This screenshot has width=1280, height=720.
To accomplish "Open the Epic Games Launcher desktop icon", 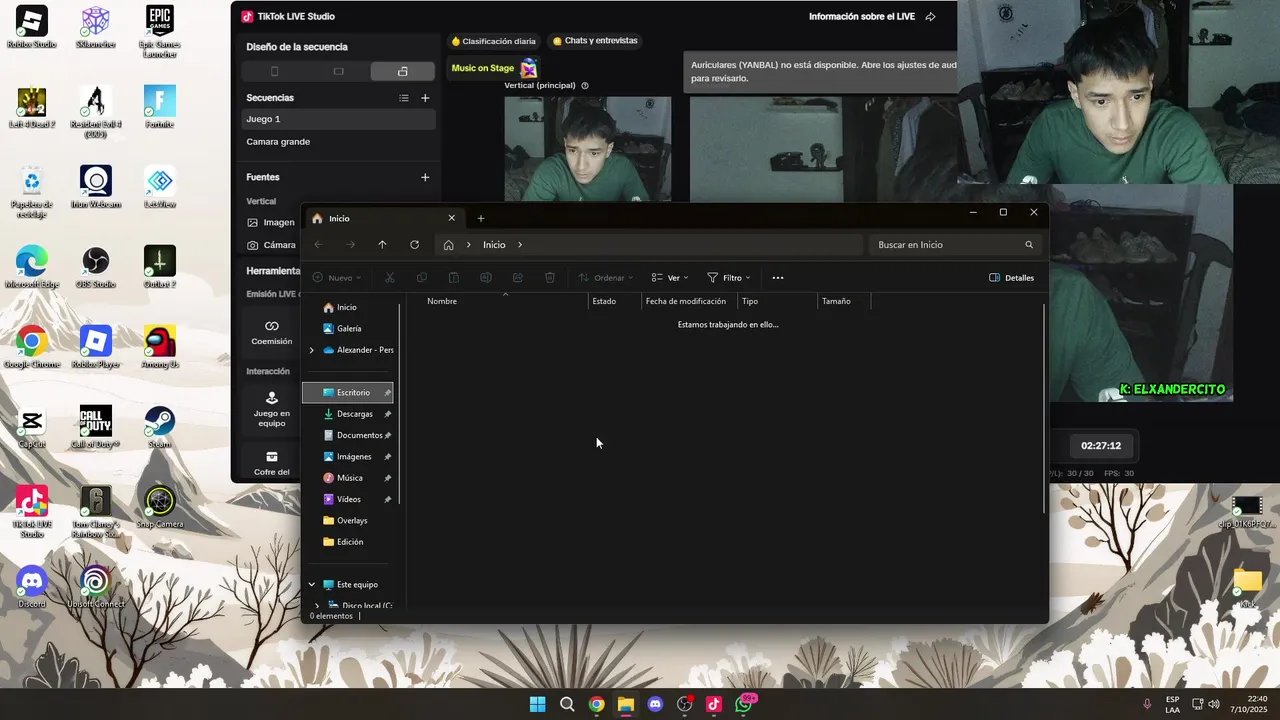I will [x=160, y=30].
